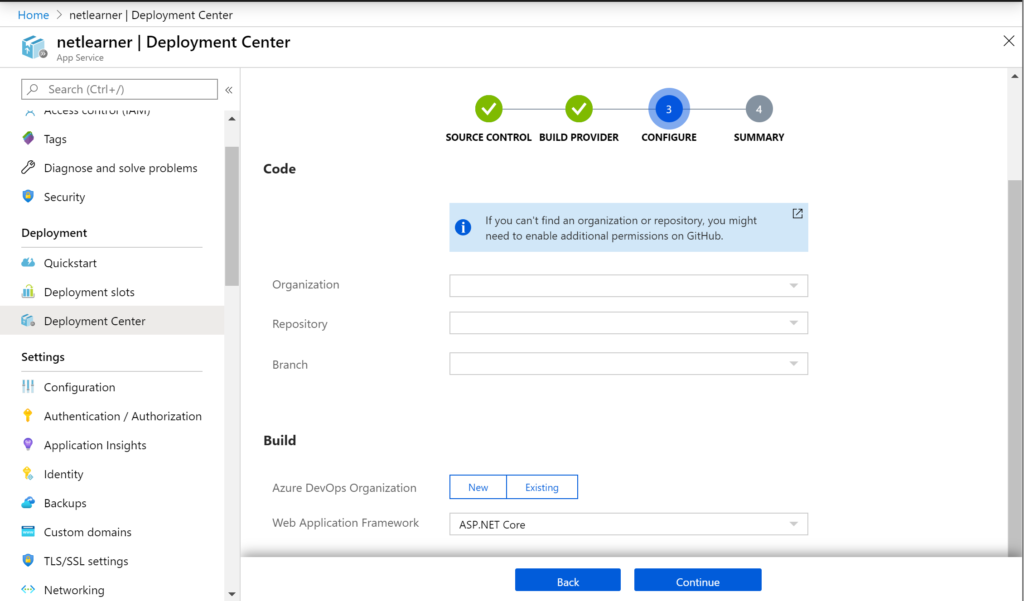Click the Deployment slots icon
1024x601 pixels.
(28, 292)
